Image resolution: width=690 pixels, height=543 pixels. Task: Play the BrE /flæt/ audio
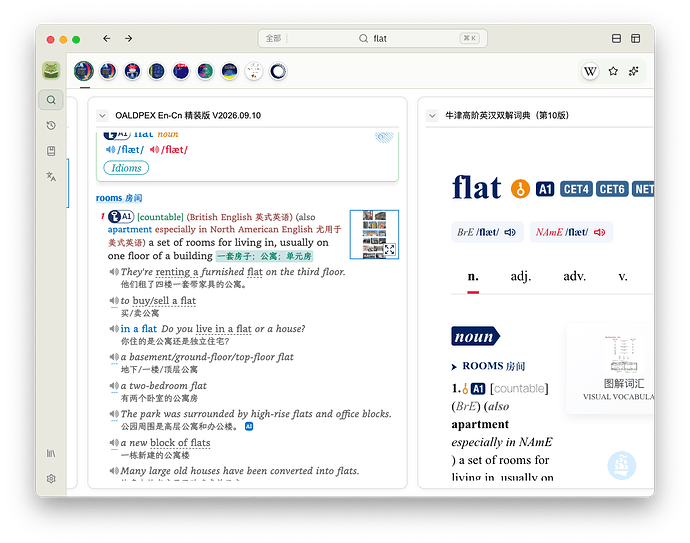coord(510,232)
